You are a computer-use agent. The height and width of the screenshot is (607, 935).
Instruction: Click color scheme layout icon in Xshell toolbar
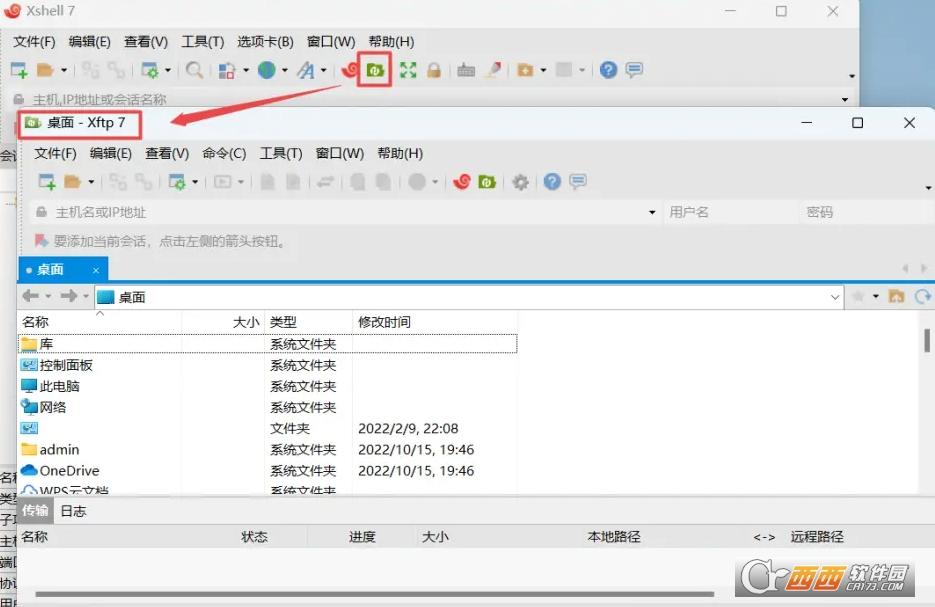pyautogui.click(x=227, y=70)
